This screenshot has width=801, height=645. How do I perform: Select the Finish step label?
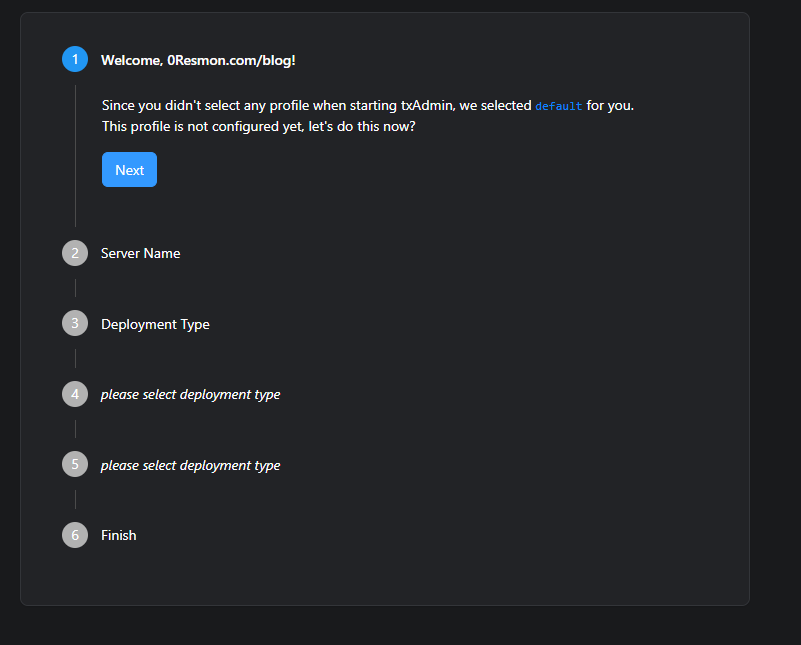pyautogui.click(x=118, y=535)
